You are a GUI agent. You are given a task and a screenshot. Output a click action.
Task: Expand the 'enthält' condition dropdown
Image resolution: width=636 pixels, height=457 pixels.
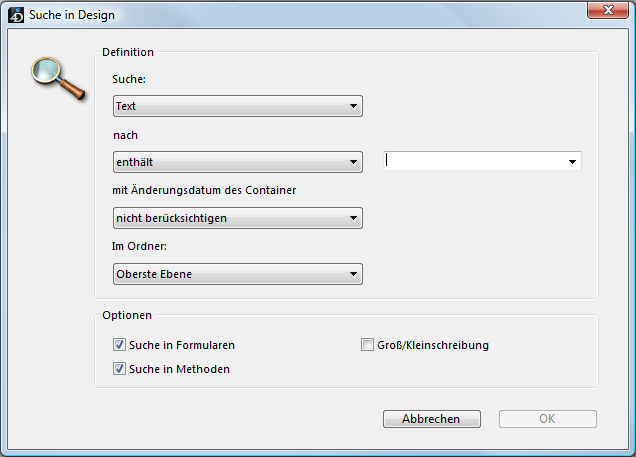click(x=237, y=161)
